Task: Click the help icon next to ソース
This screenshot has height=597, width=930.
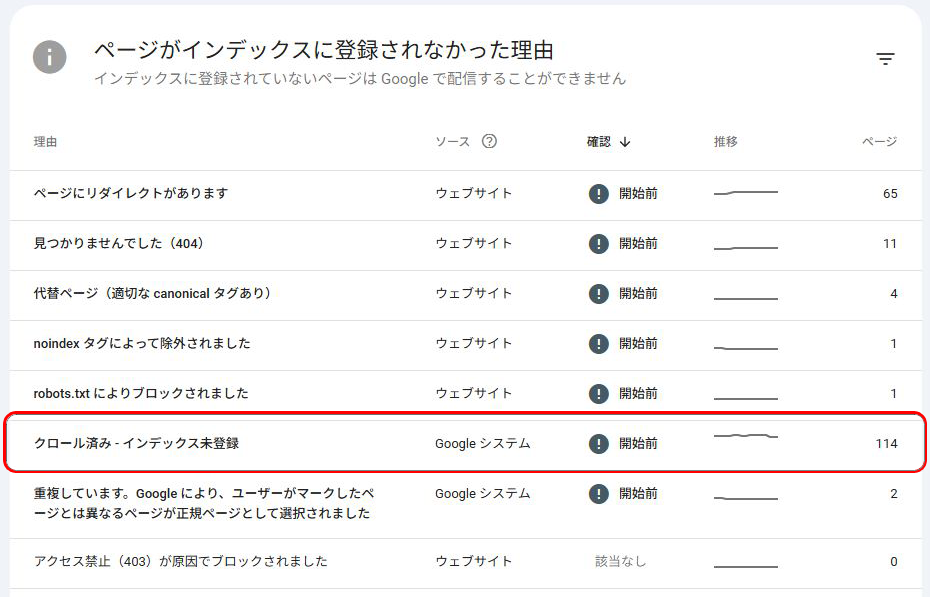Action: pyautogui.click(x=489, y=141)
